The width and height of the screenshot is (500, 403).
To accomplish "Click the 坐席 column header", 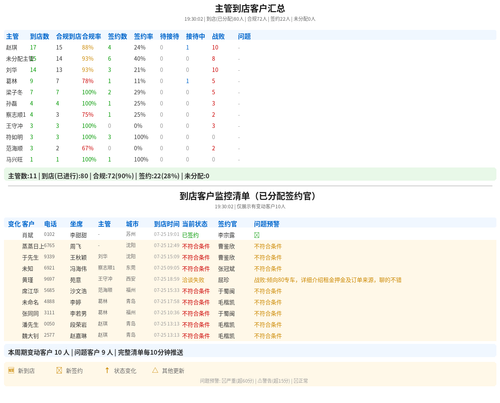I will pyautogui.click(x=76, y=224).
